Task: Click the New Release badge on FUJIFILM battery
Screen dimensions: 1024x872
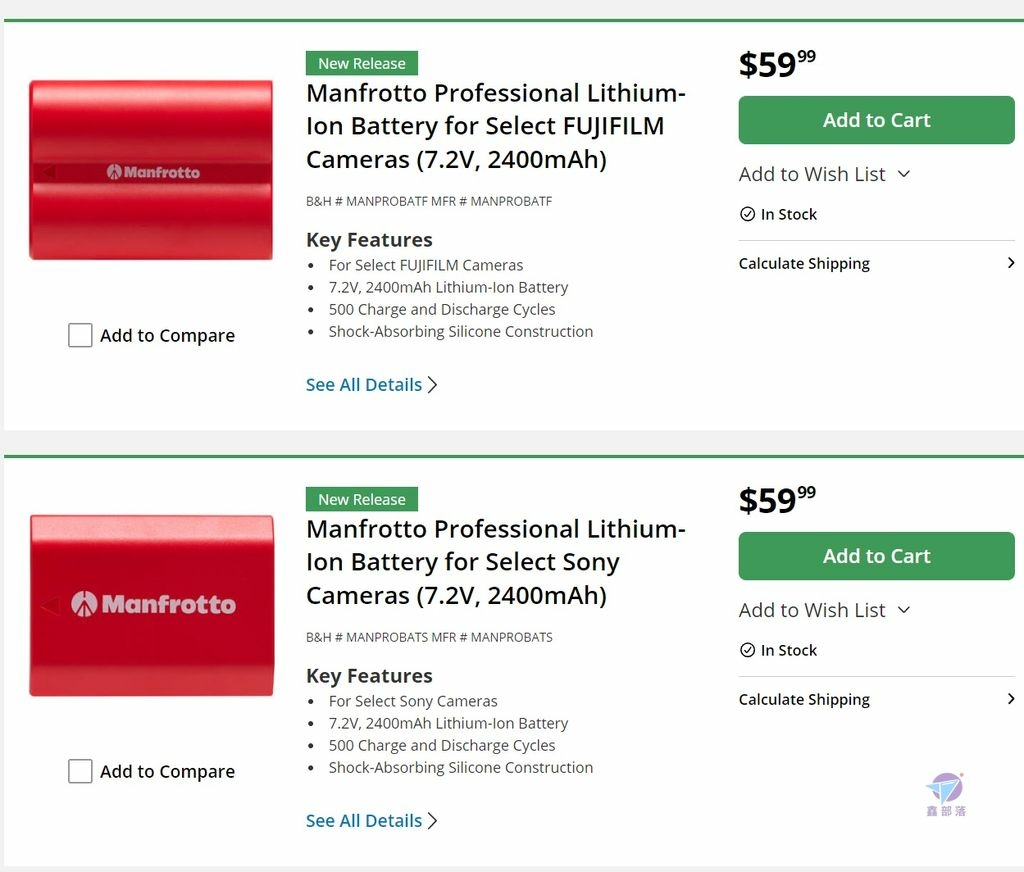Action: tap(362, 63)
